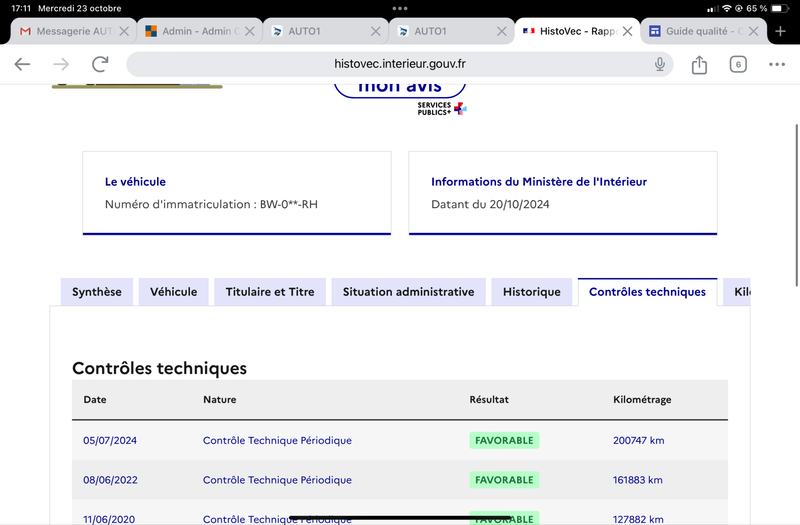Open the Véhicule tab

coord(173,292)
